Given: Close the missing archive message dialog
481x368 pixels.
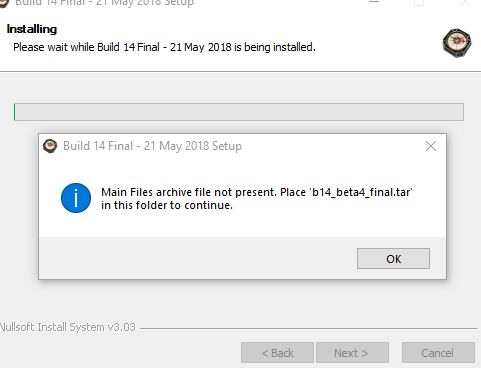Looking at the screenshot, I should pyautogui.click(x=431, y=146).
